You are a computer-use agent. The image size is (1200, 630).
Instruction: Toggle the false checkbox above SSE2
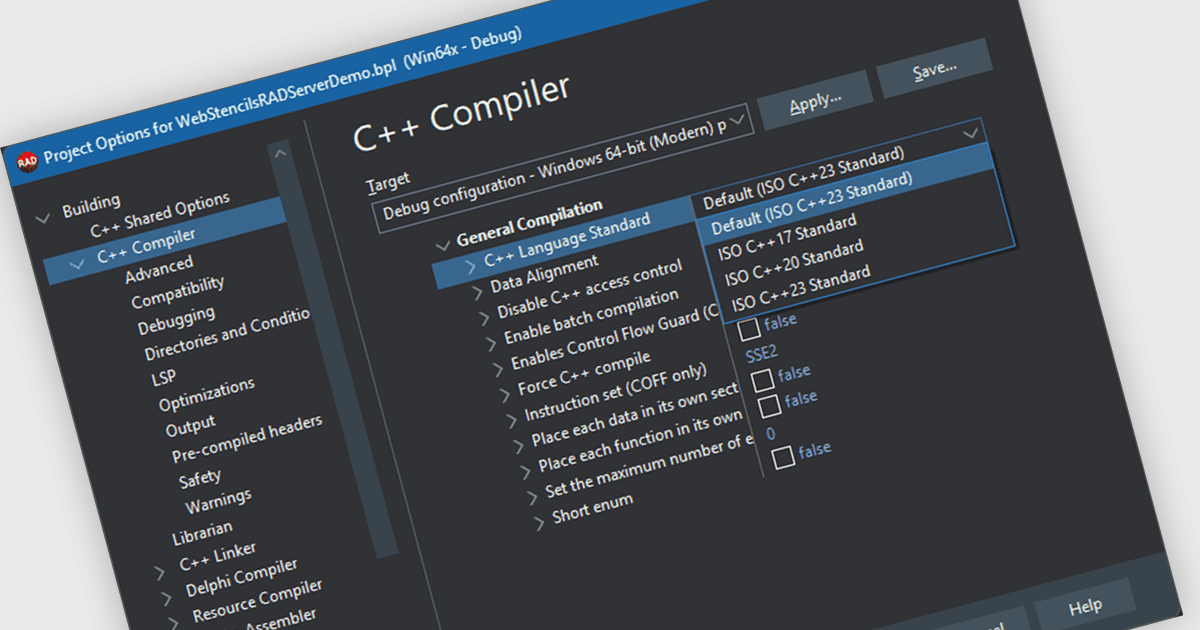(x=749, y=328)
